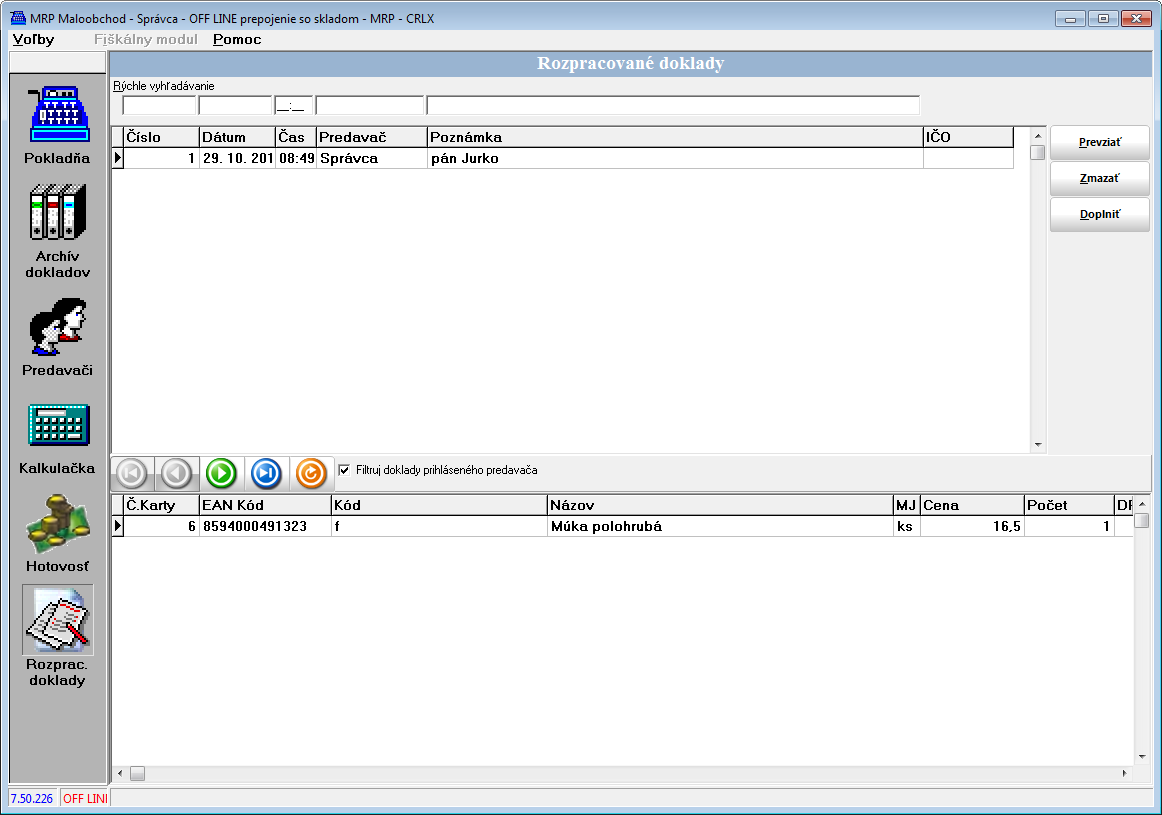The width and height of the screenshot is (1162, 815).
Task: Go to next record green arrow
Action: point(221,472)
